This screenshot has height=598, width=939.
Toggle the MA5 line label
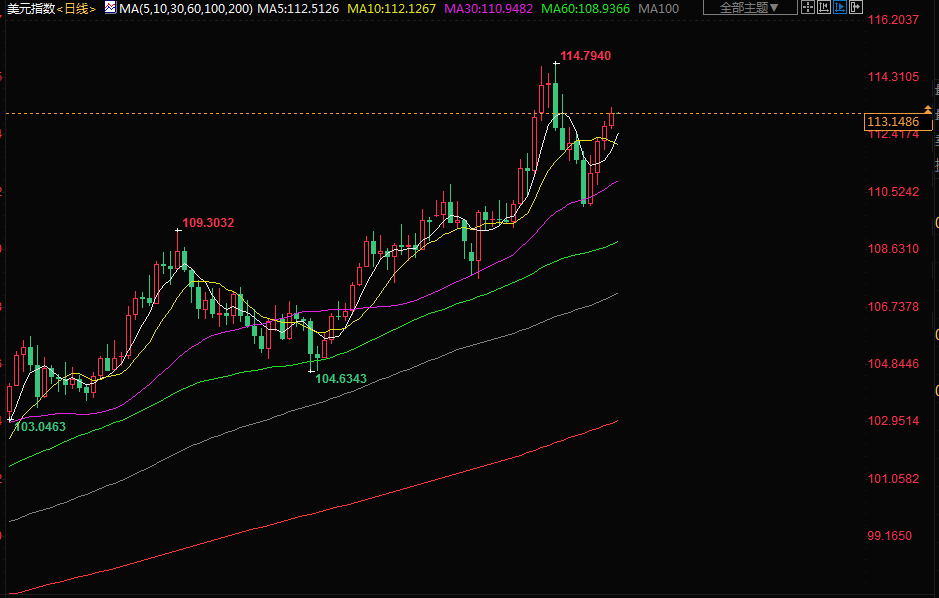298,8
